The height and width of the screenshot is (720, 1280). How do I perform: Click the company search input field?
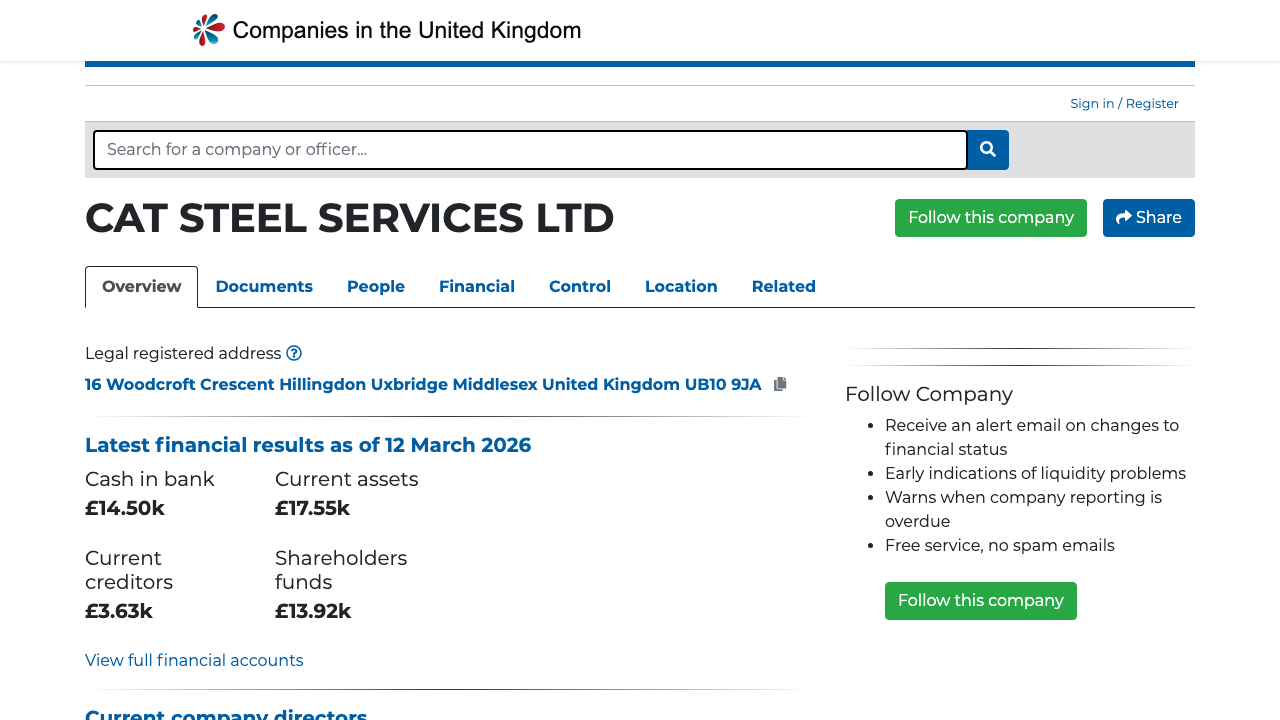click(x=530, y=149)
